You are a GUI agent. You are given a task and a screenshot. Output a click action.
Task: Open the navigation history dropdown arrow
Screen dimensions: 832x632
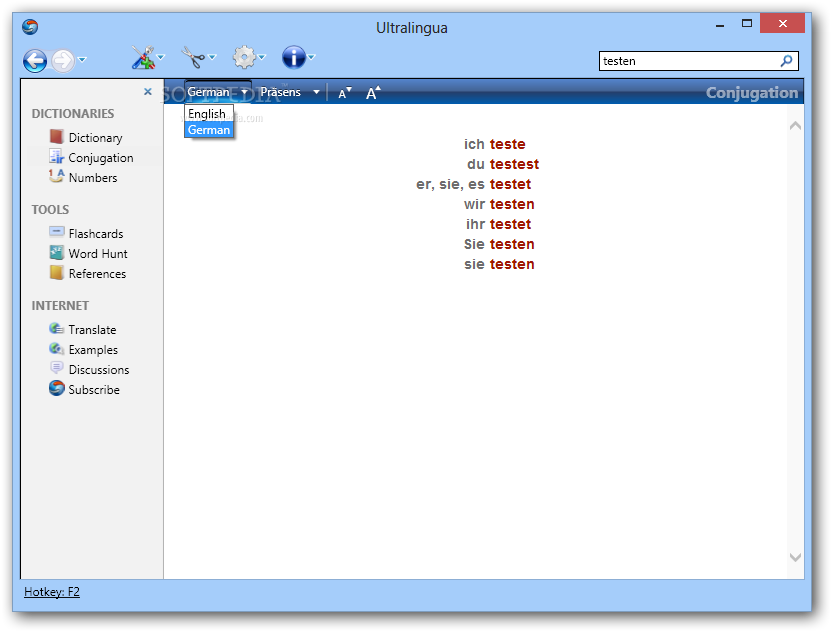click(82, 59)
